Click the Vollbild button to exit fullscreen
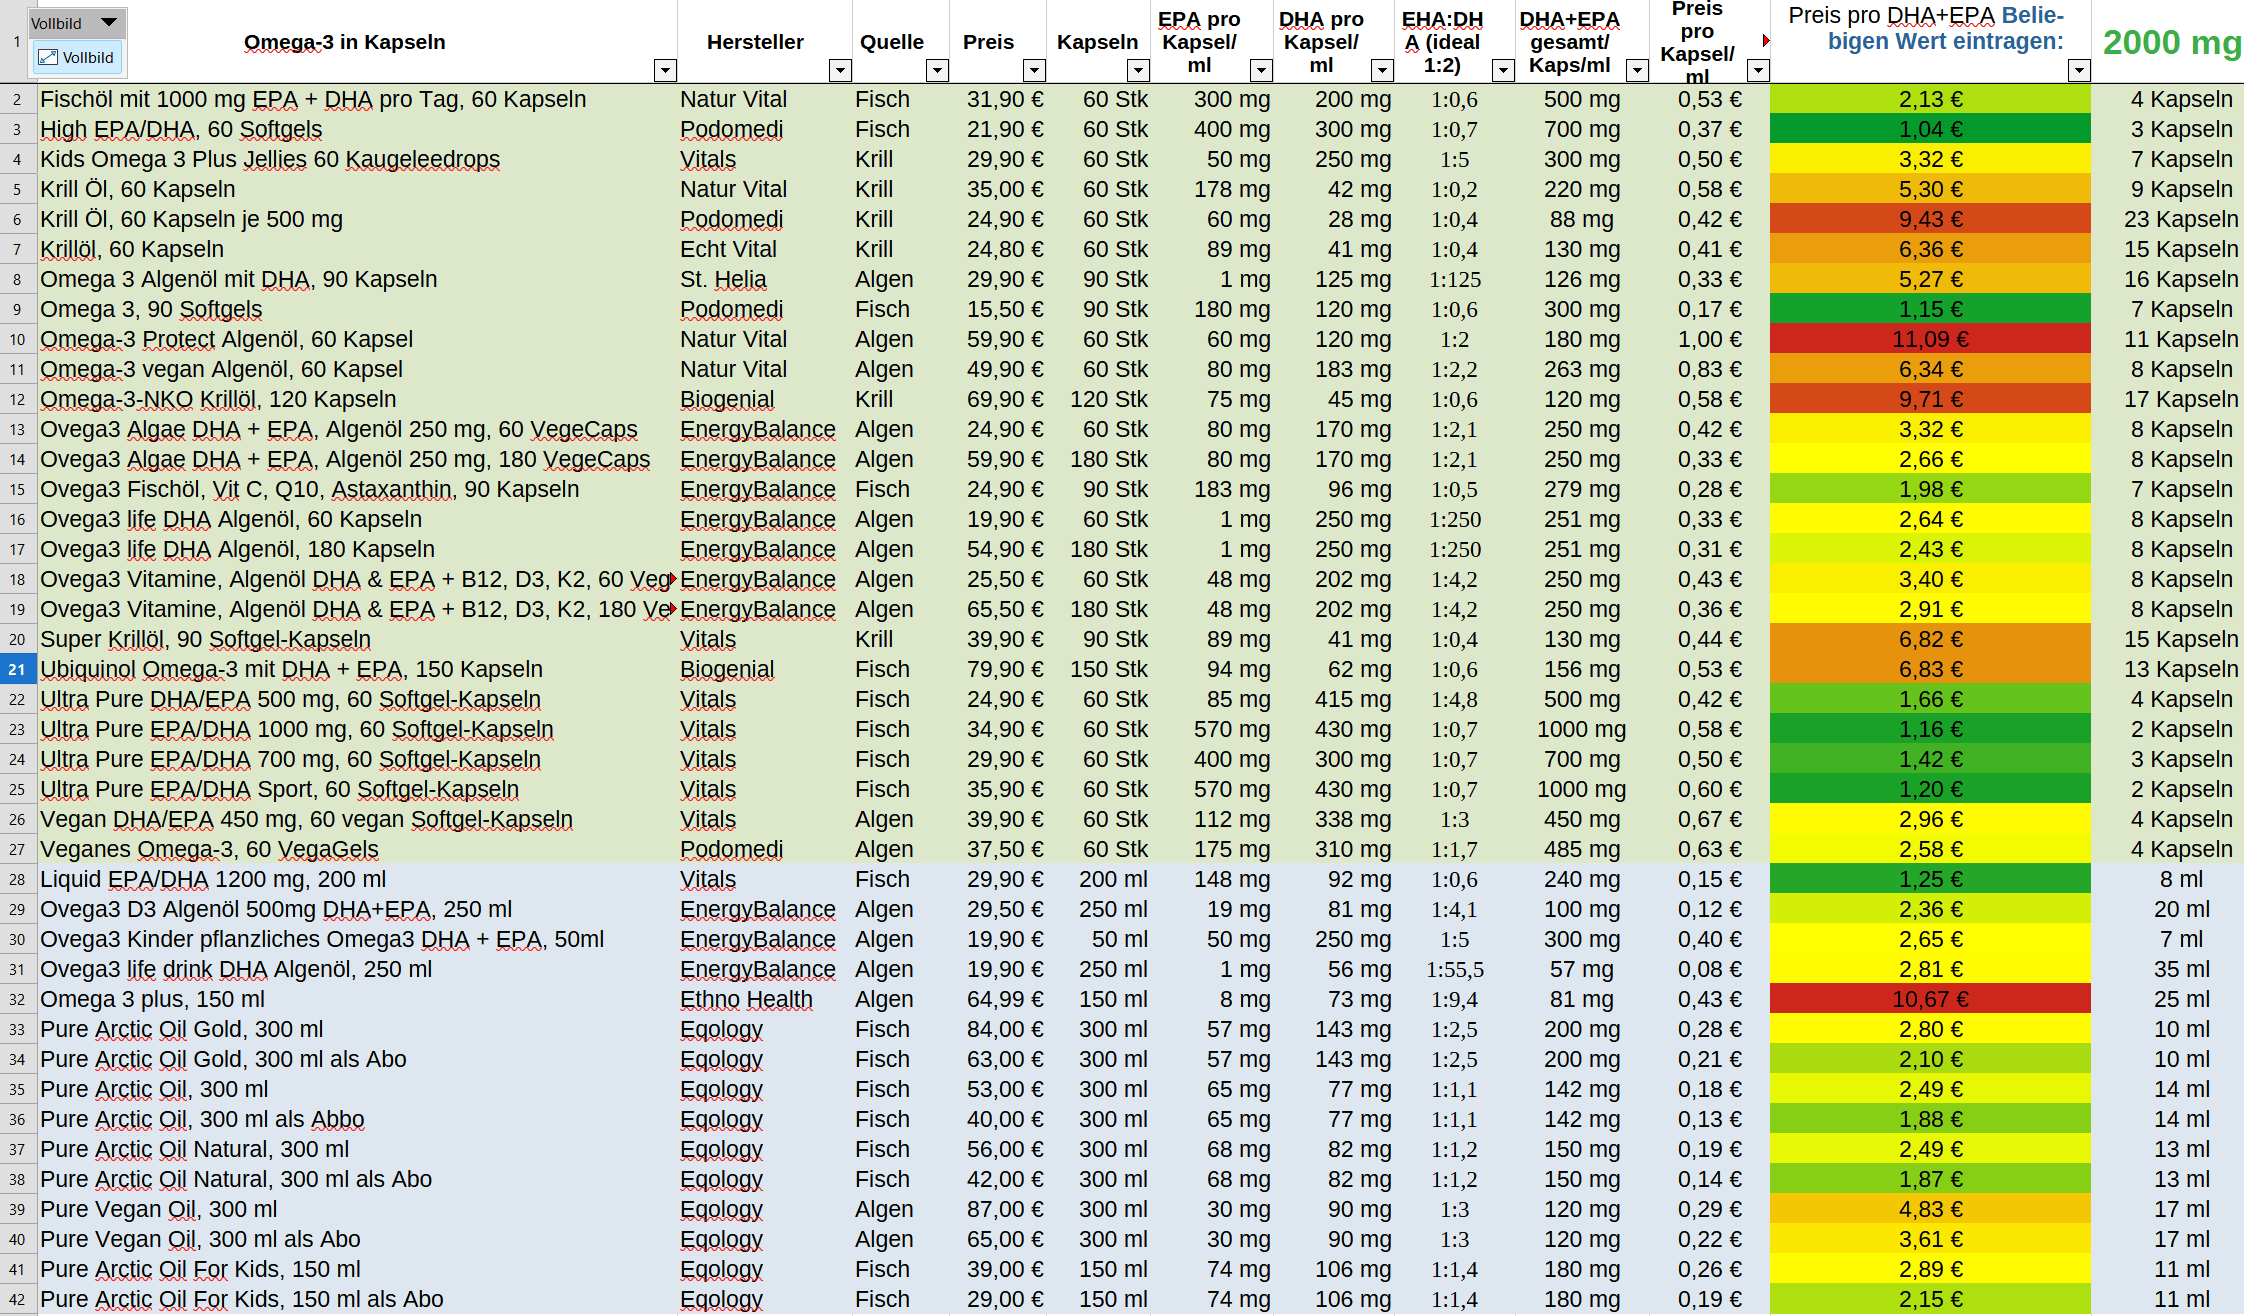Screen dimensions: 2244x1316 pos(77,58)
